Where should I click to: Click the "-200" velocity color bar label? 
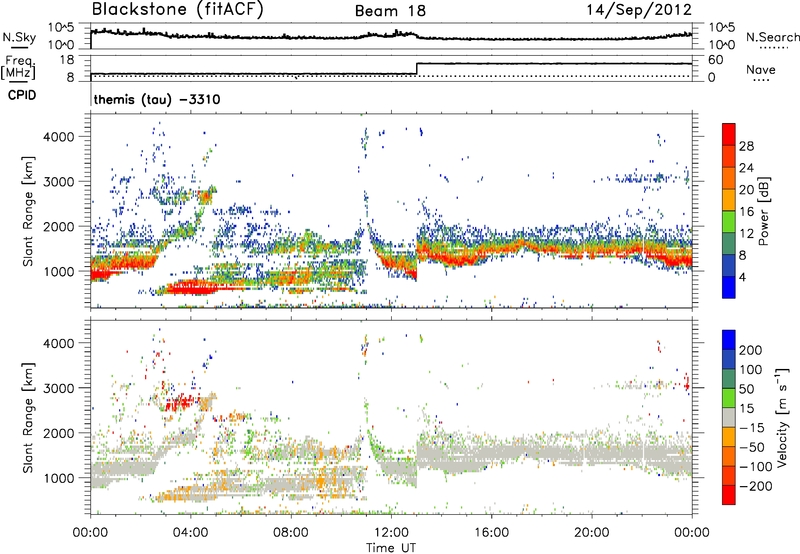[x=756, y=486]
